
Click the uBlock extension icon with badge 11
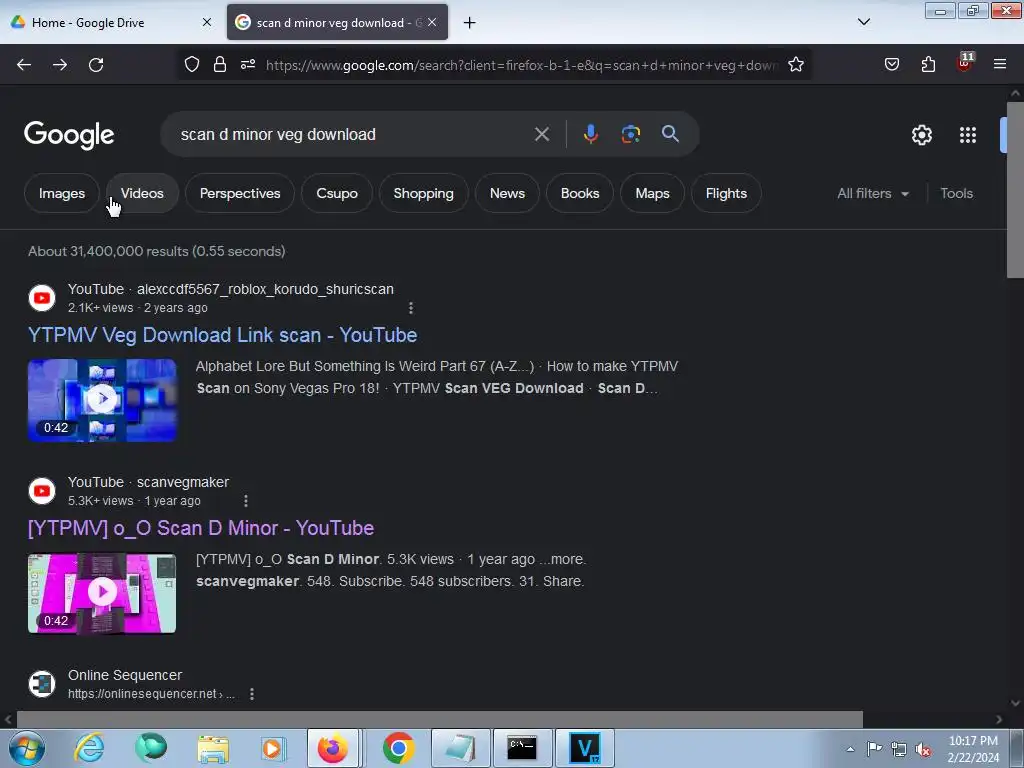[965, 63]
